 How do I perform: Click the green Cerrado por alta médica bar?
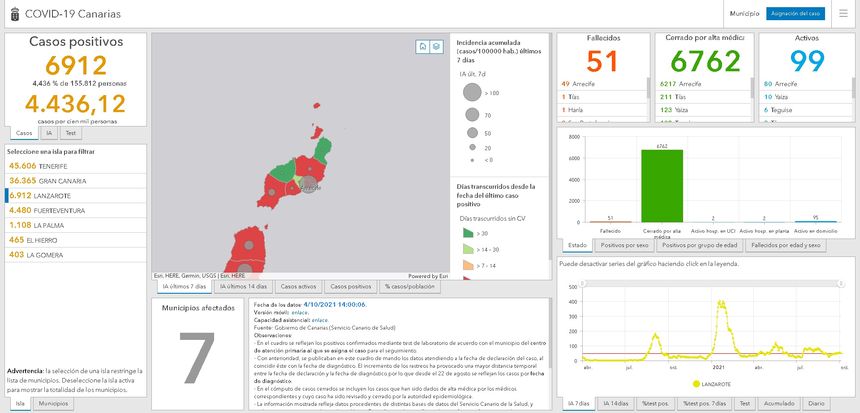[x=661, y=185]
